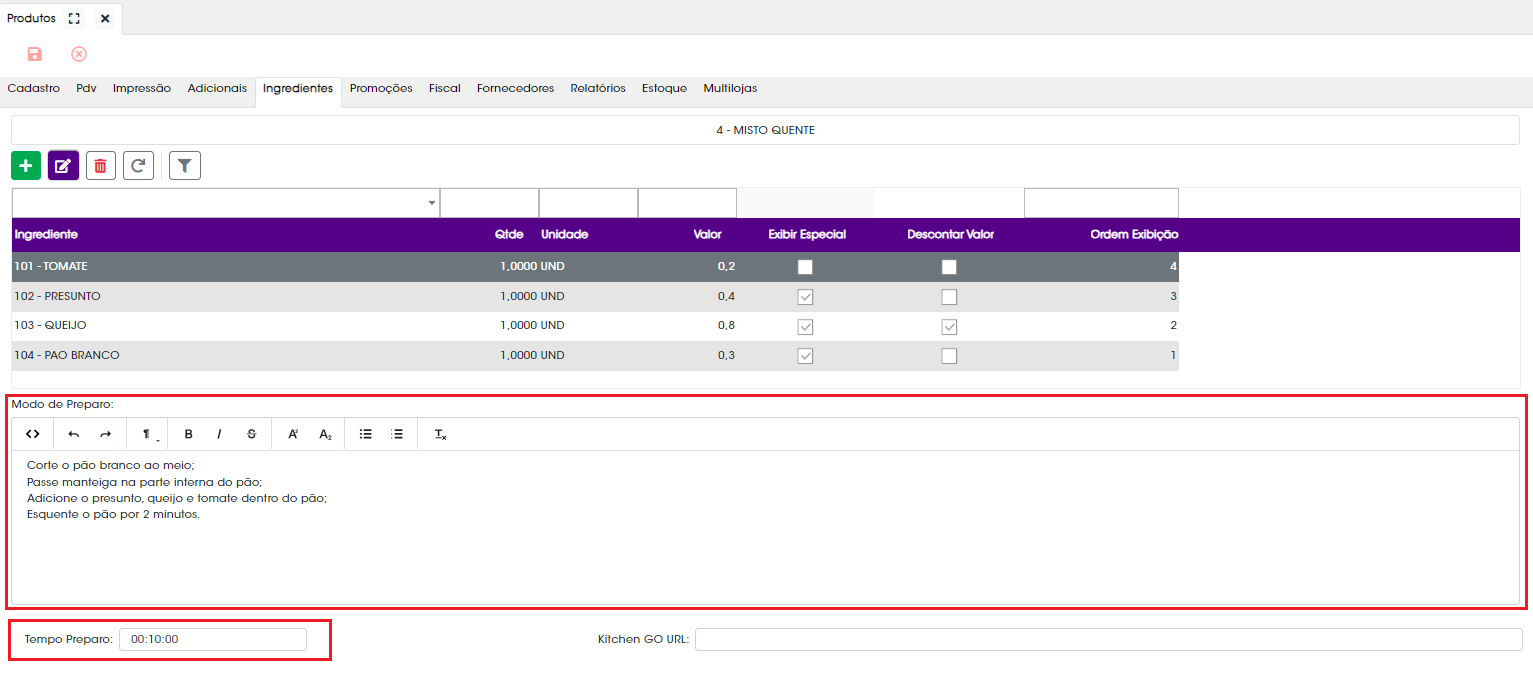The width and height of the screenshot is (1533, 678).
Task: Toggle Exibir Especial for PAO BRANCO
Action: (805, 356)
